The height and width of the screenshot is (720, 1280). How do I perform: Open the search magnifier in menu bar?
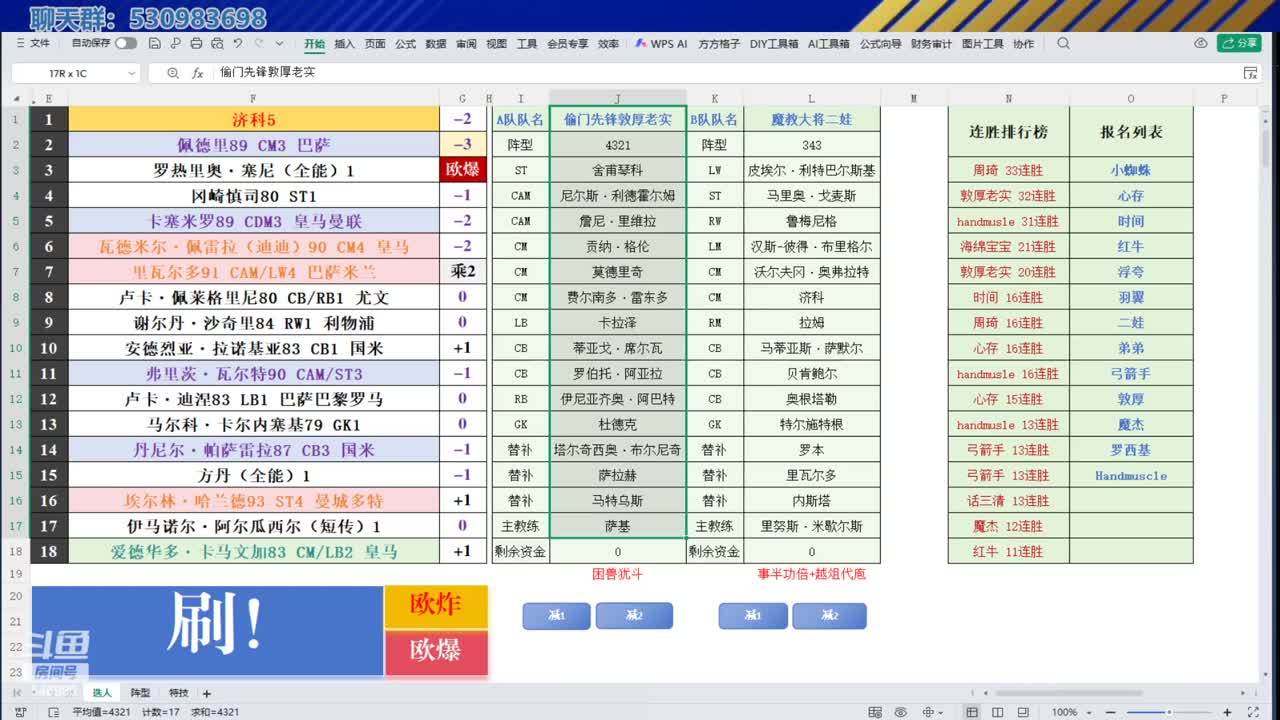[x=1063, y=44]
